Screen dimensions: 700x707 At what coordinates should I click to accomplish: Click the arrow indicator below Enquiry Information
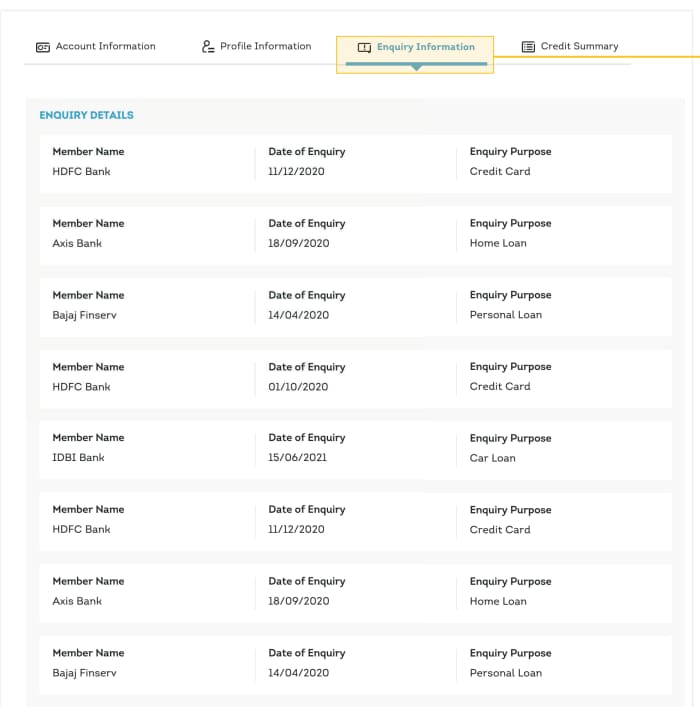point(416,67)
